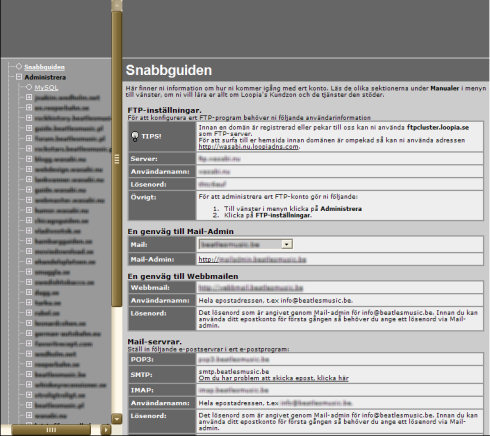The image size is (490, 436).
Task: Click the sidebar horizontal scrollbar thumb
Action: [x=51, y=430]
